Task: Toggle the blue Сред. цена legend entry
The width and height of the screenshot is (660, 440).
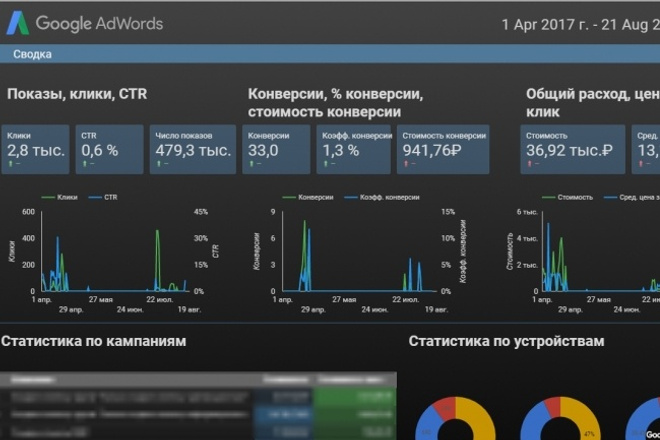Action: click(x=631, y=197)
